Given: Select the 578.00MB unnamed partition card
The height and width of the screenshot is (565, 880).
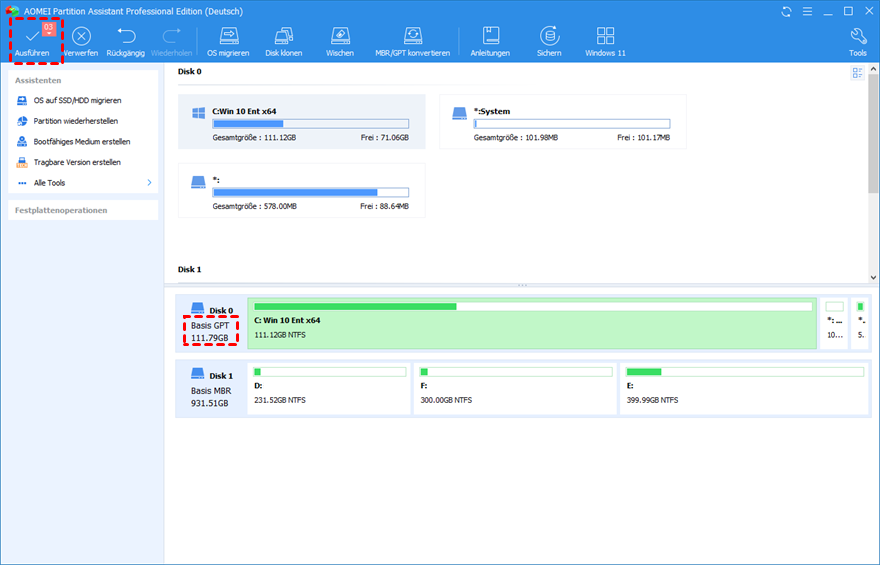Looking at the screenshot, I should (x=301, y=190).
